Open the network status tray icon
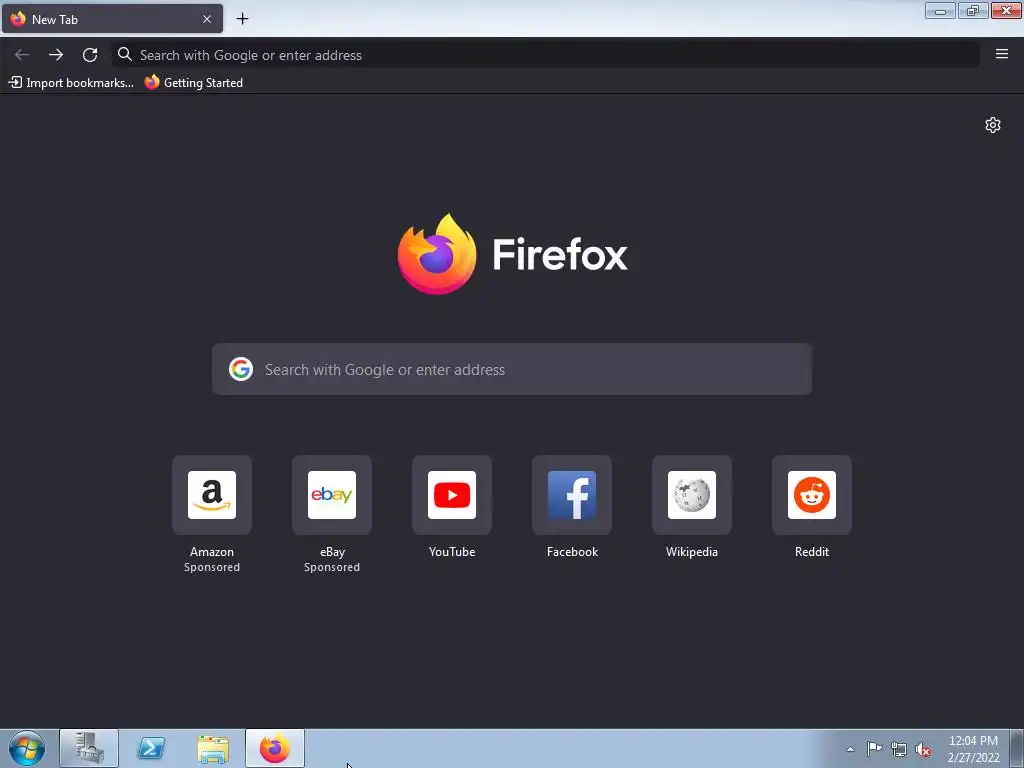1024x768 pixels. tap(899, 749)
